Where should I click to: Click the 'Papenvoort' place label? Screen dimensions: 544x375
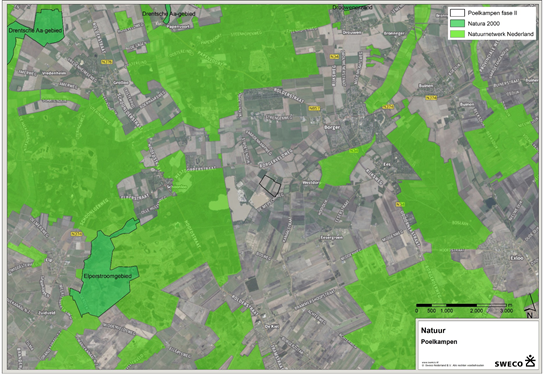coord(179,26)
